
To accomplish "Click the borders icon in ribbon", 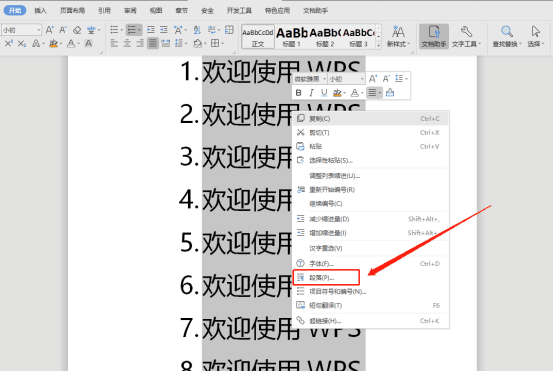I will [215, 43].
